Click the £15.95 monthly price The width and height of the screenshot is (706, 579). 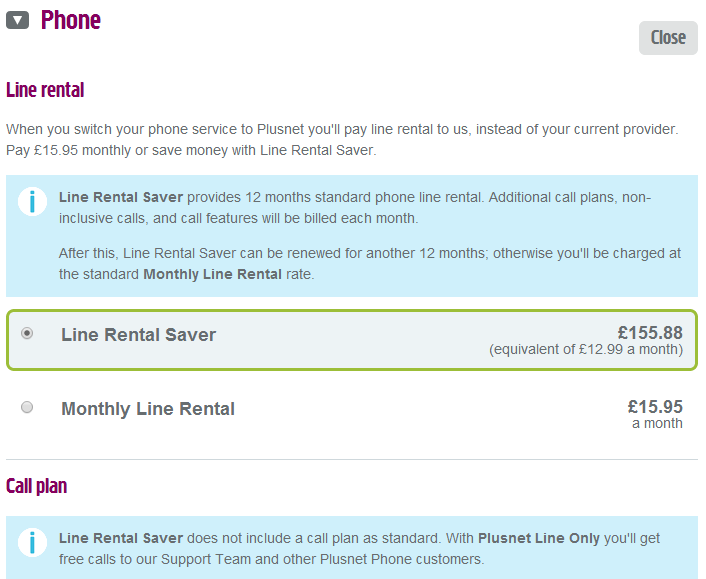click(655, 407)
